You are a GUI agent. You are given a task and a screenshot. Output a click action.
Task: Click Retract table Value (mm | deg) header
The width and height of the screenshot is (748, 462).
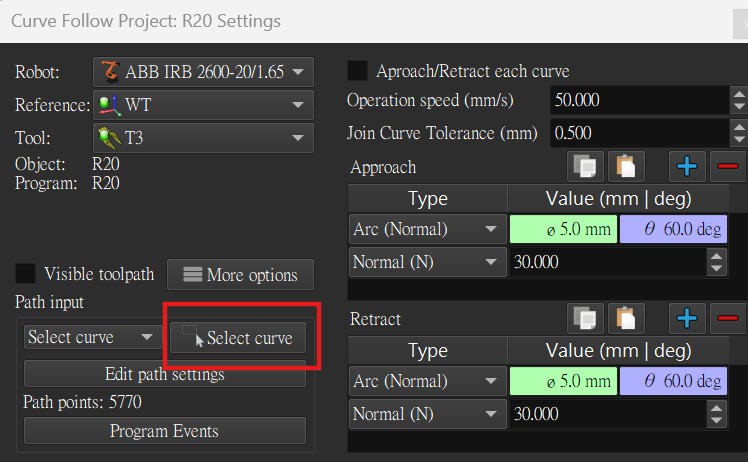coord(618,351)
